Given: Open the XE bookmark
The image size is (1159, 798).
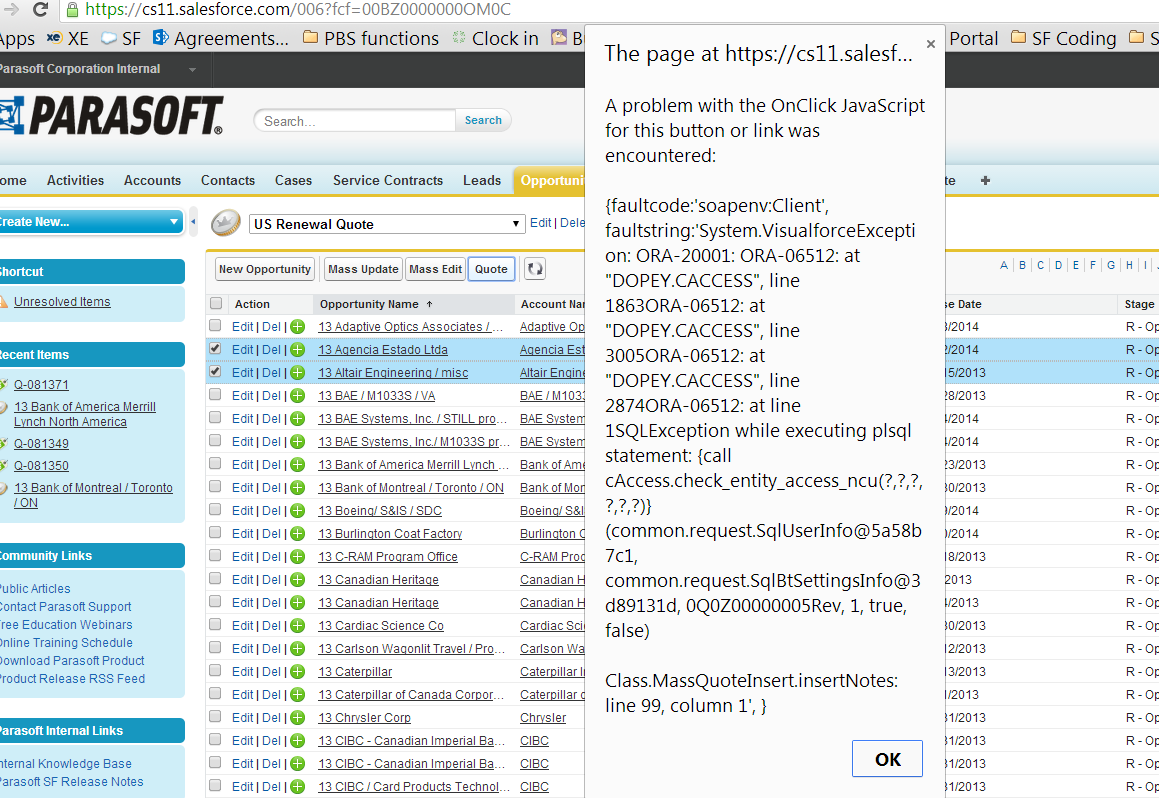Looking at the screenshot, I should point(67,38).
